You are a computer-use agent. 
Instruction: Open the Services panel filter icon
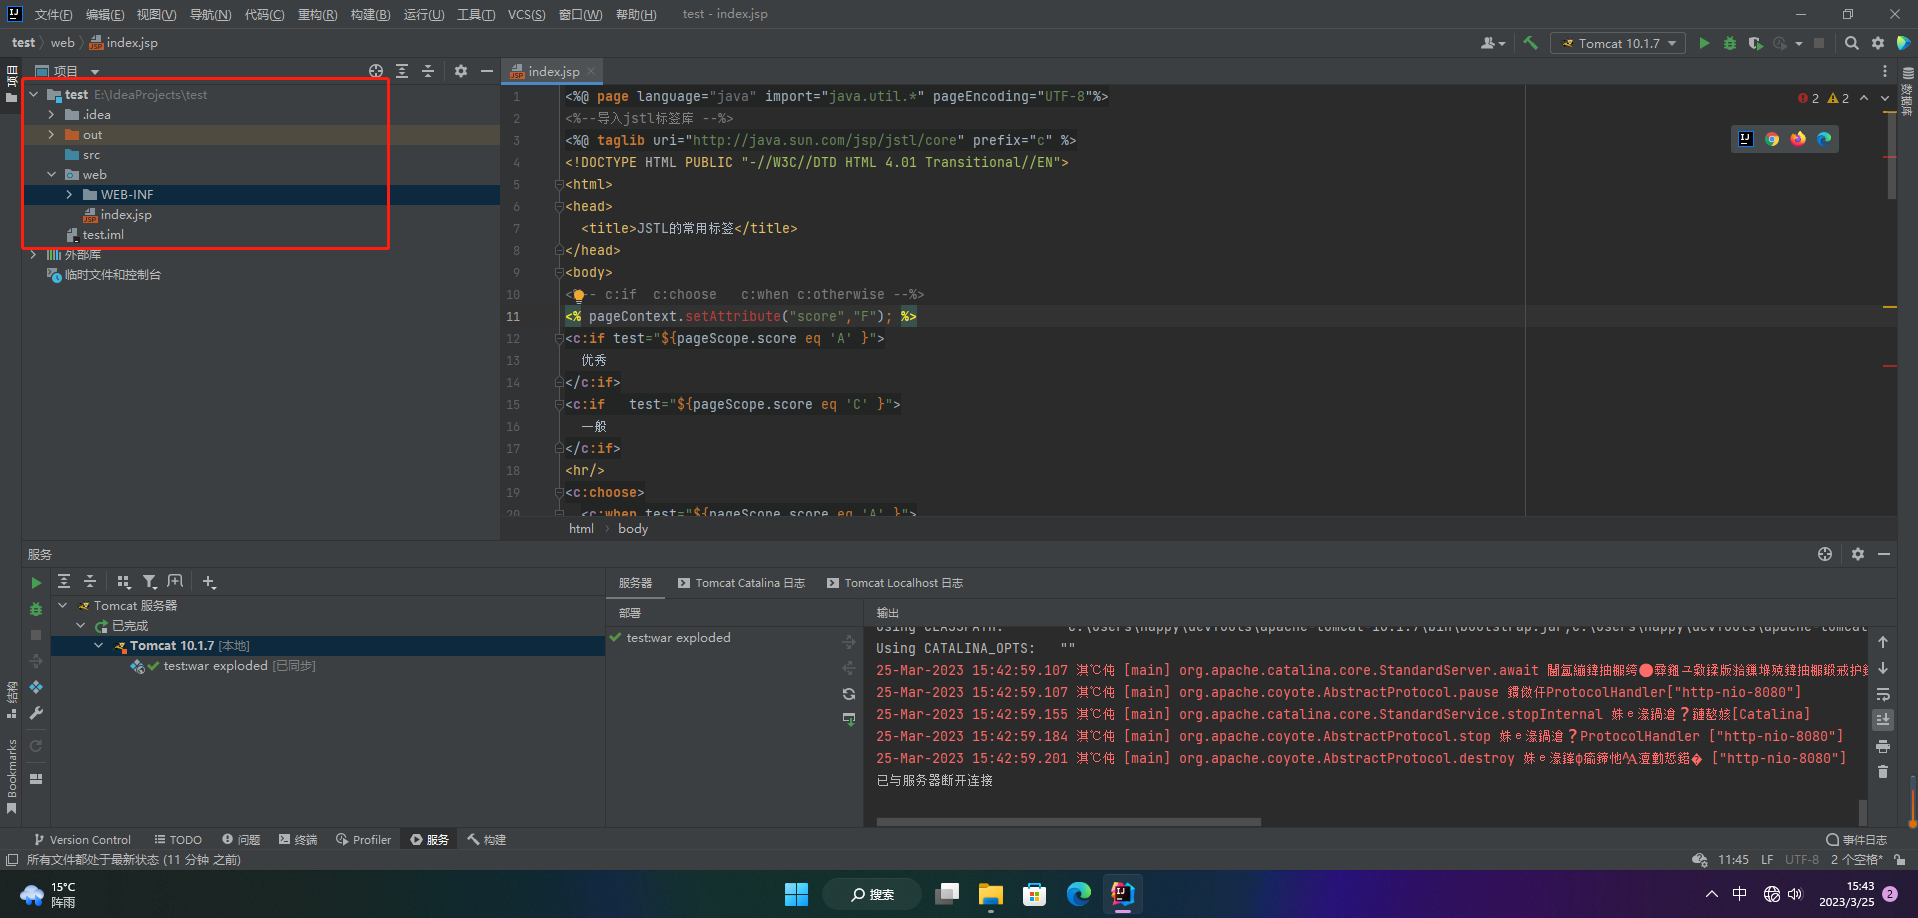tap(149, 582)
